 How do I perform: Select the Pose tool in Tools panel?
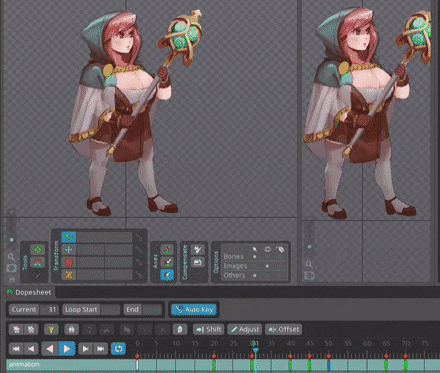(38, 250)
